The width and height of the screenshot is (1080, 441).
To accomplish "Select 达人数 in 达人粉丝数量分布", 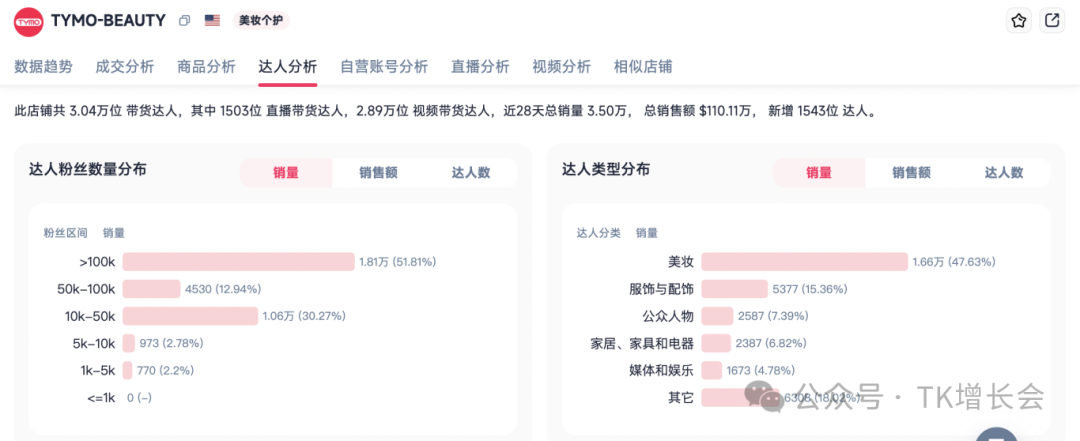I will [471, 172].
